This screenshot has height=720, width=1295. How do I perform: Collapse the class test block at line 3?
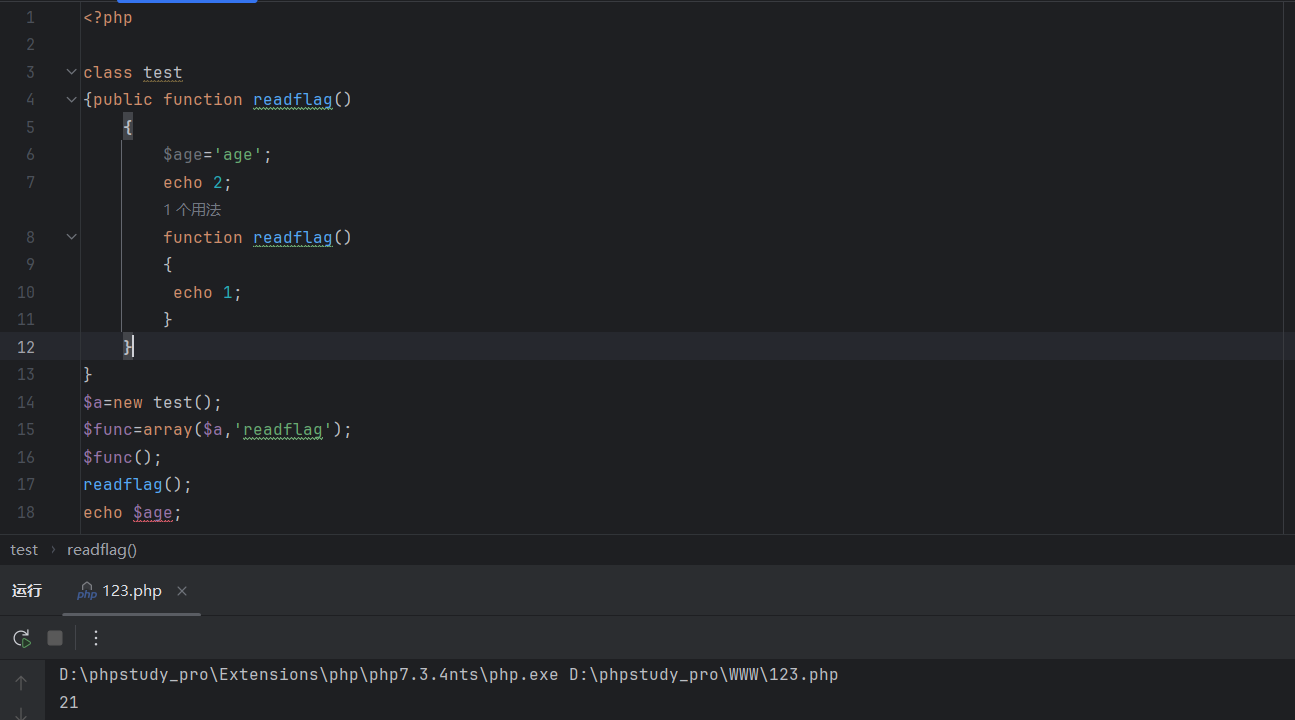(x=71, y=72)
